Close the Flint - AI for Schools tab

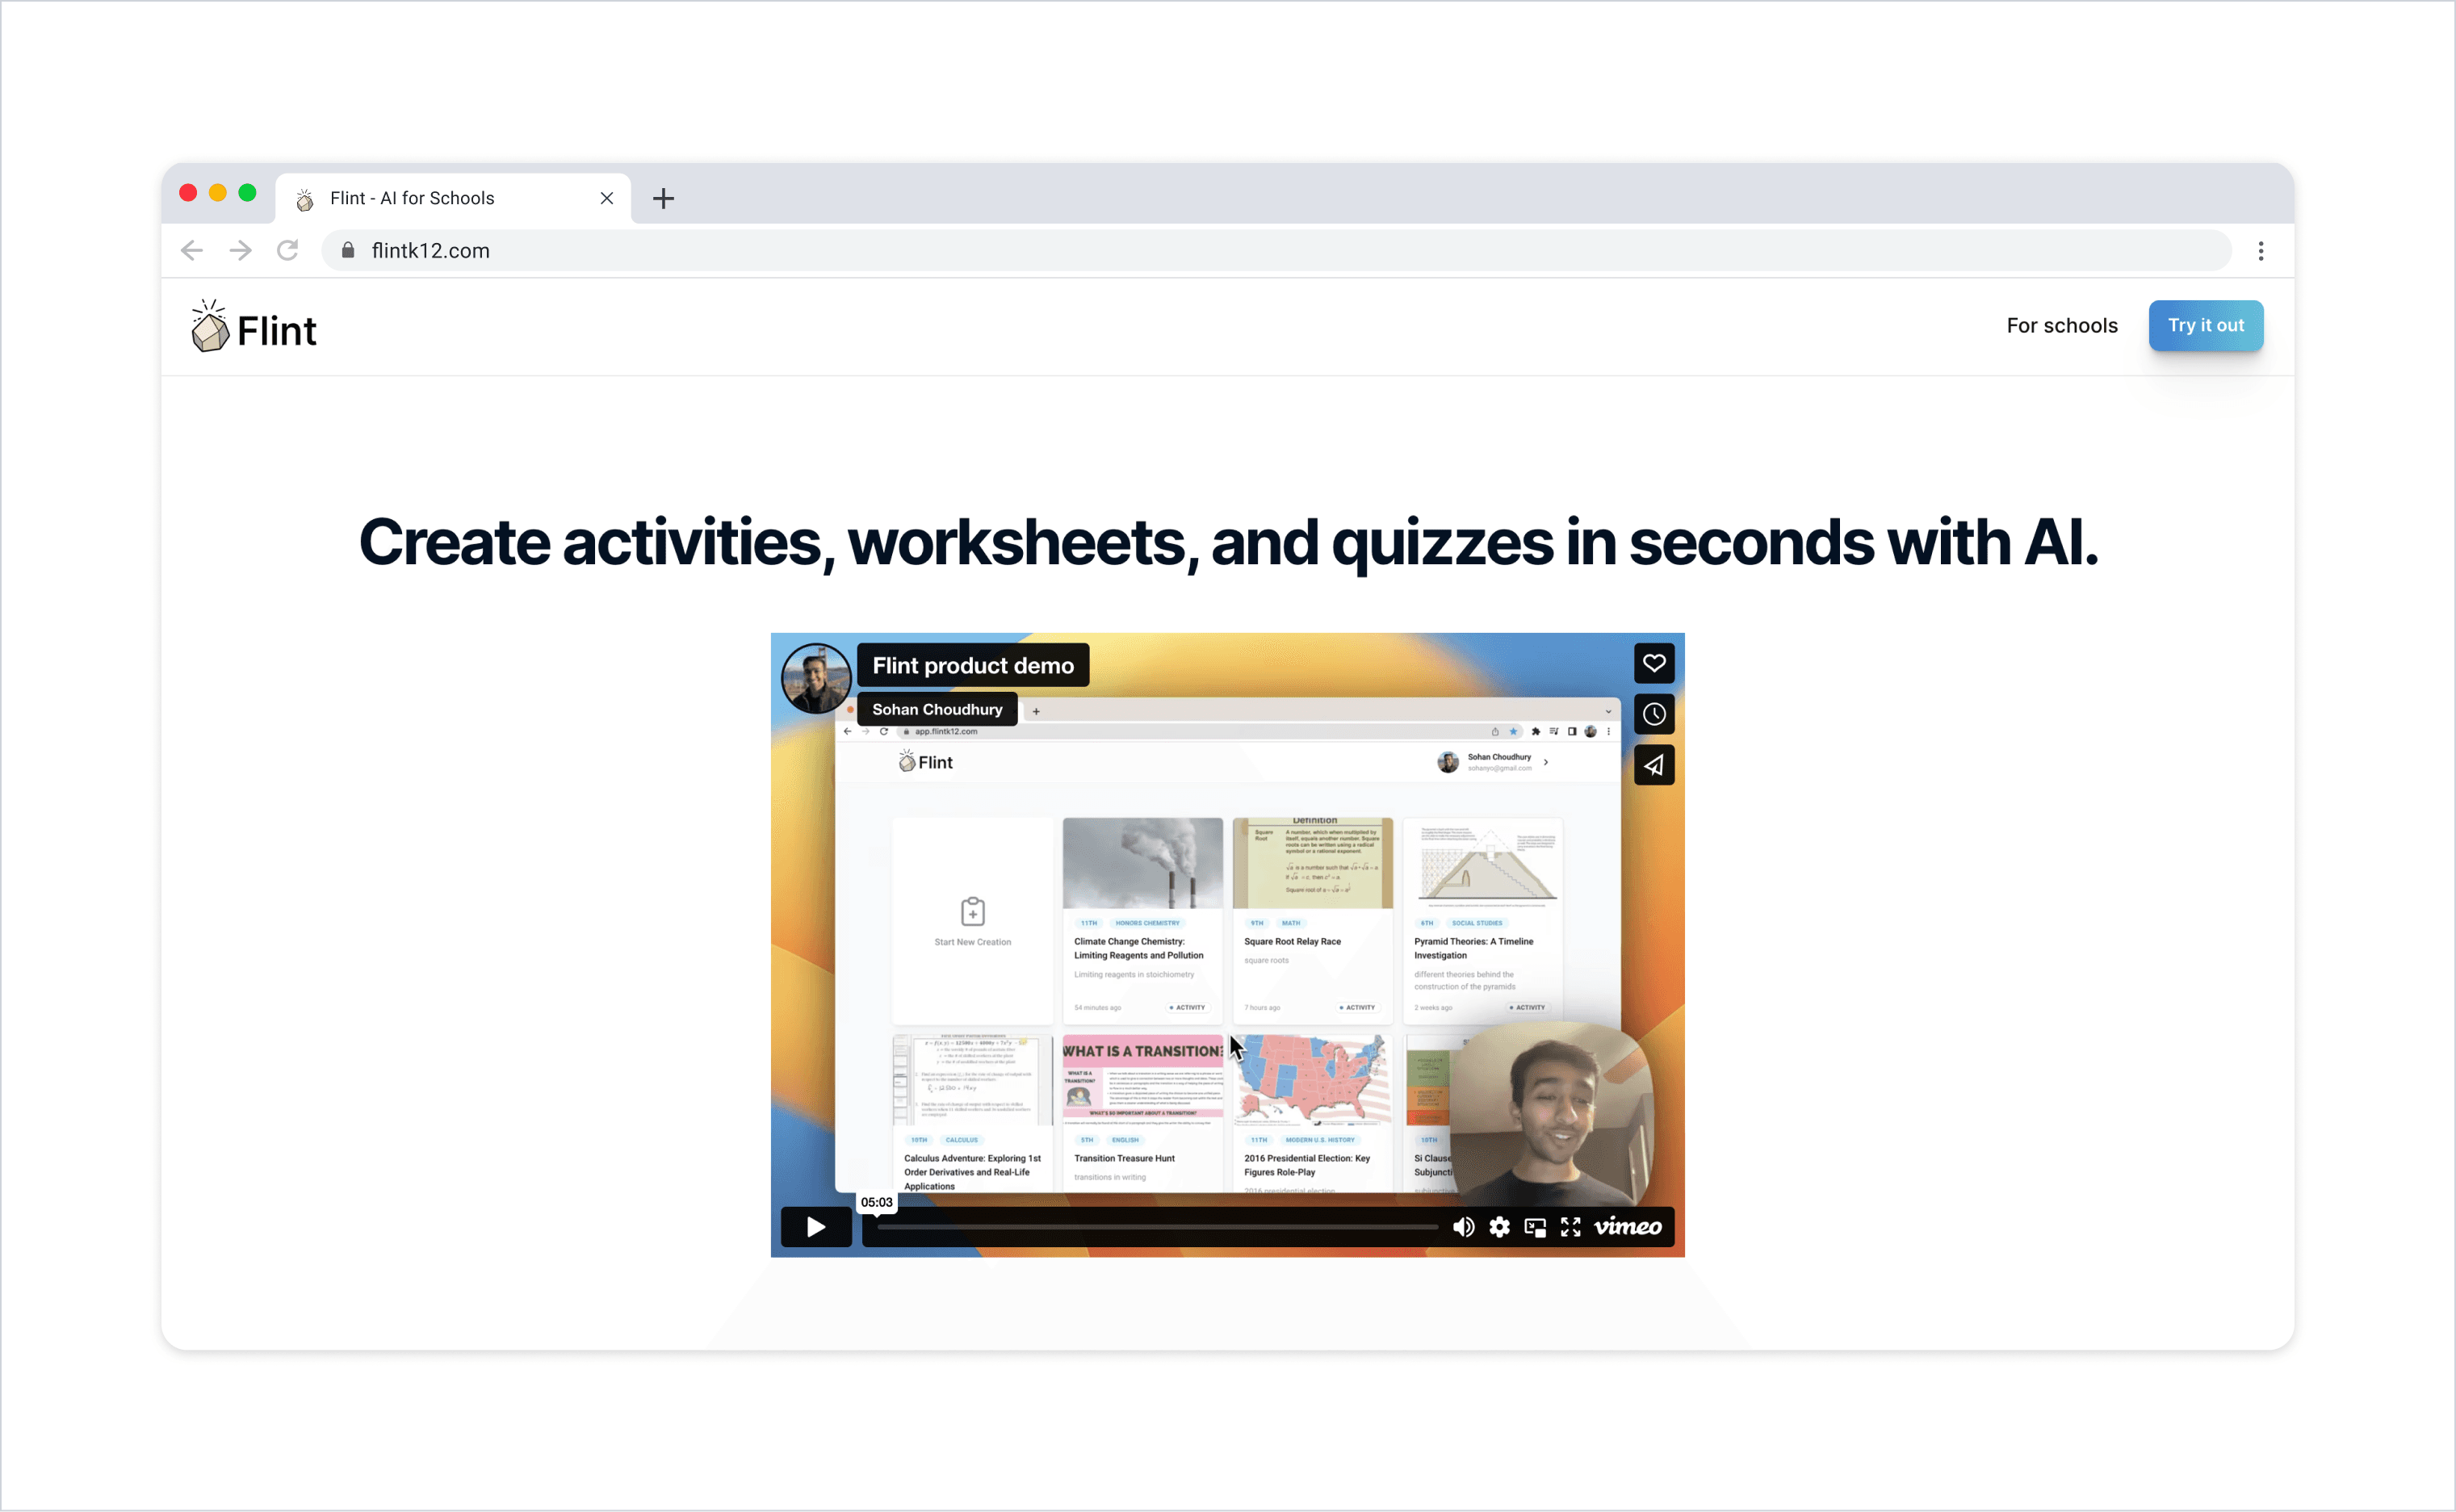point(607,198)
